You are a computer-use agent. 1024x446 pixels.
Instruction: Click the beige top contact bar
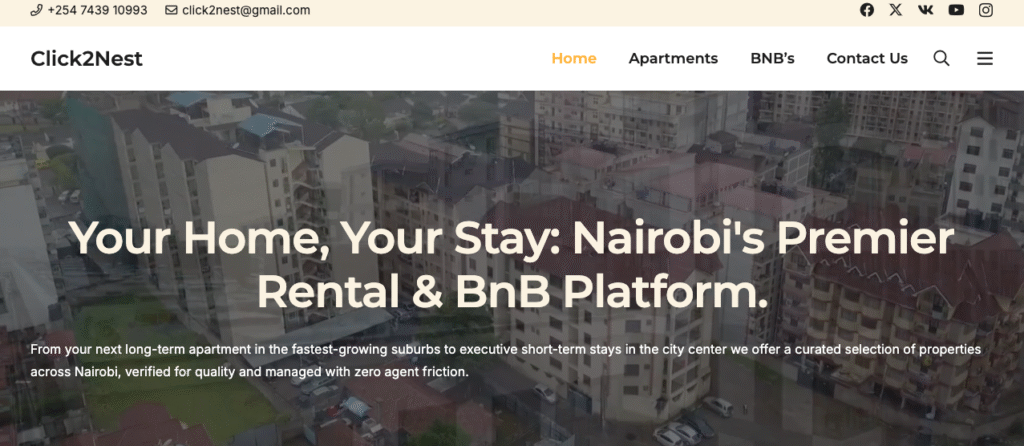click(512, 13)
